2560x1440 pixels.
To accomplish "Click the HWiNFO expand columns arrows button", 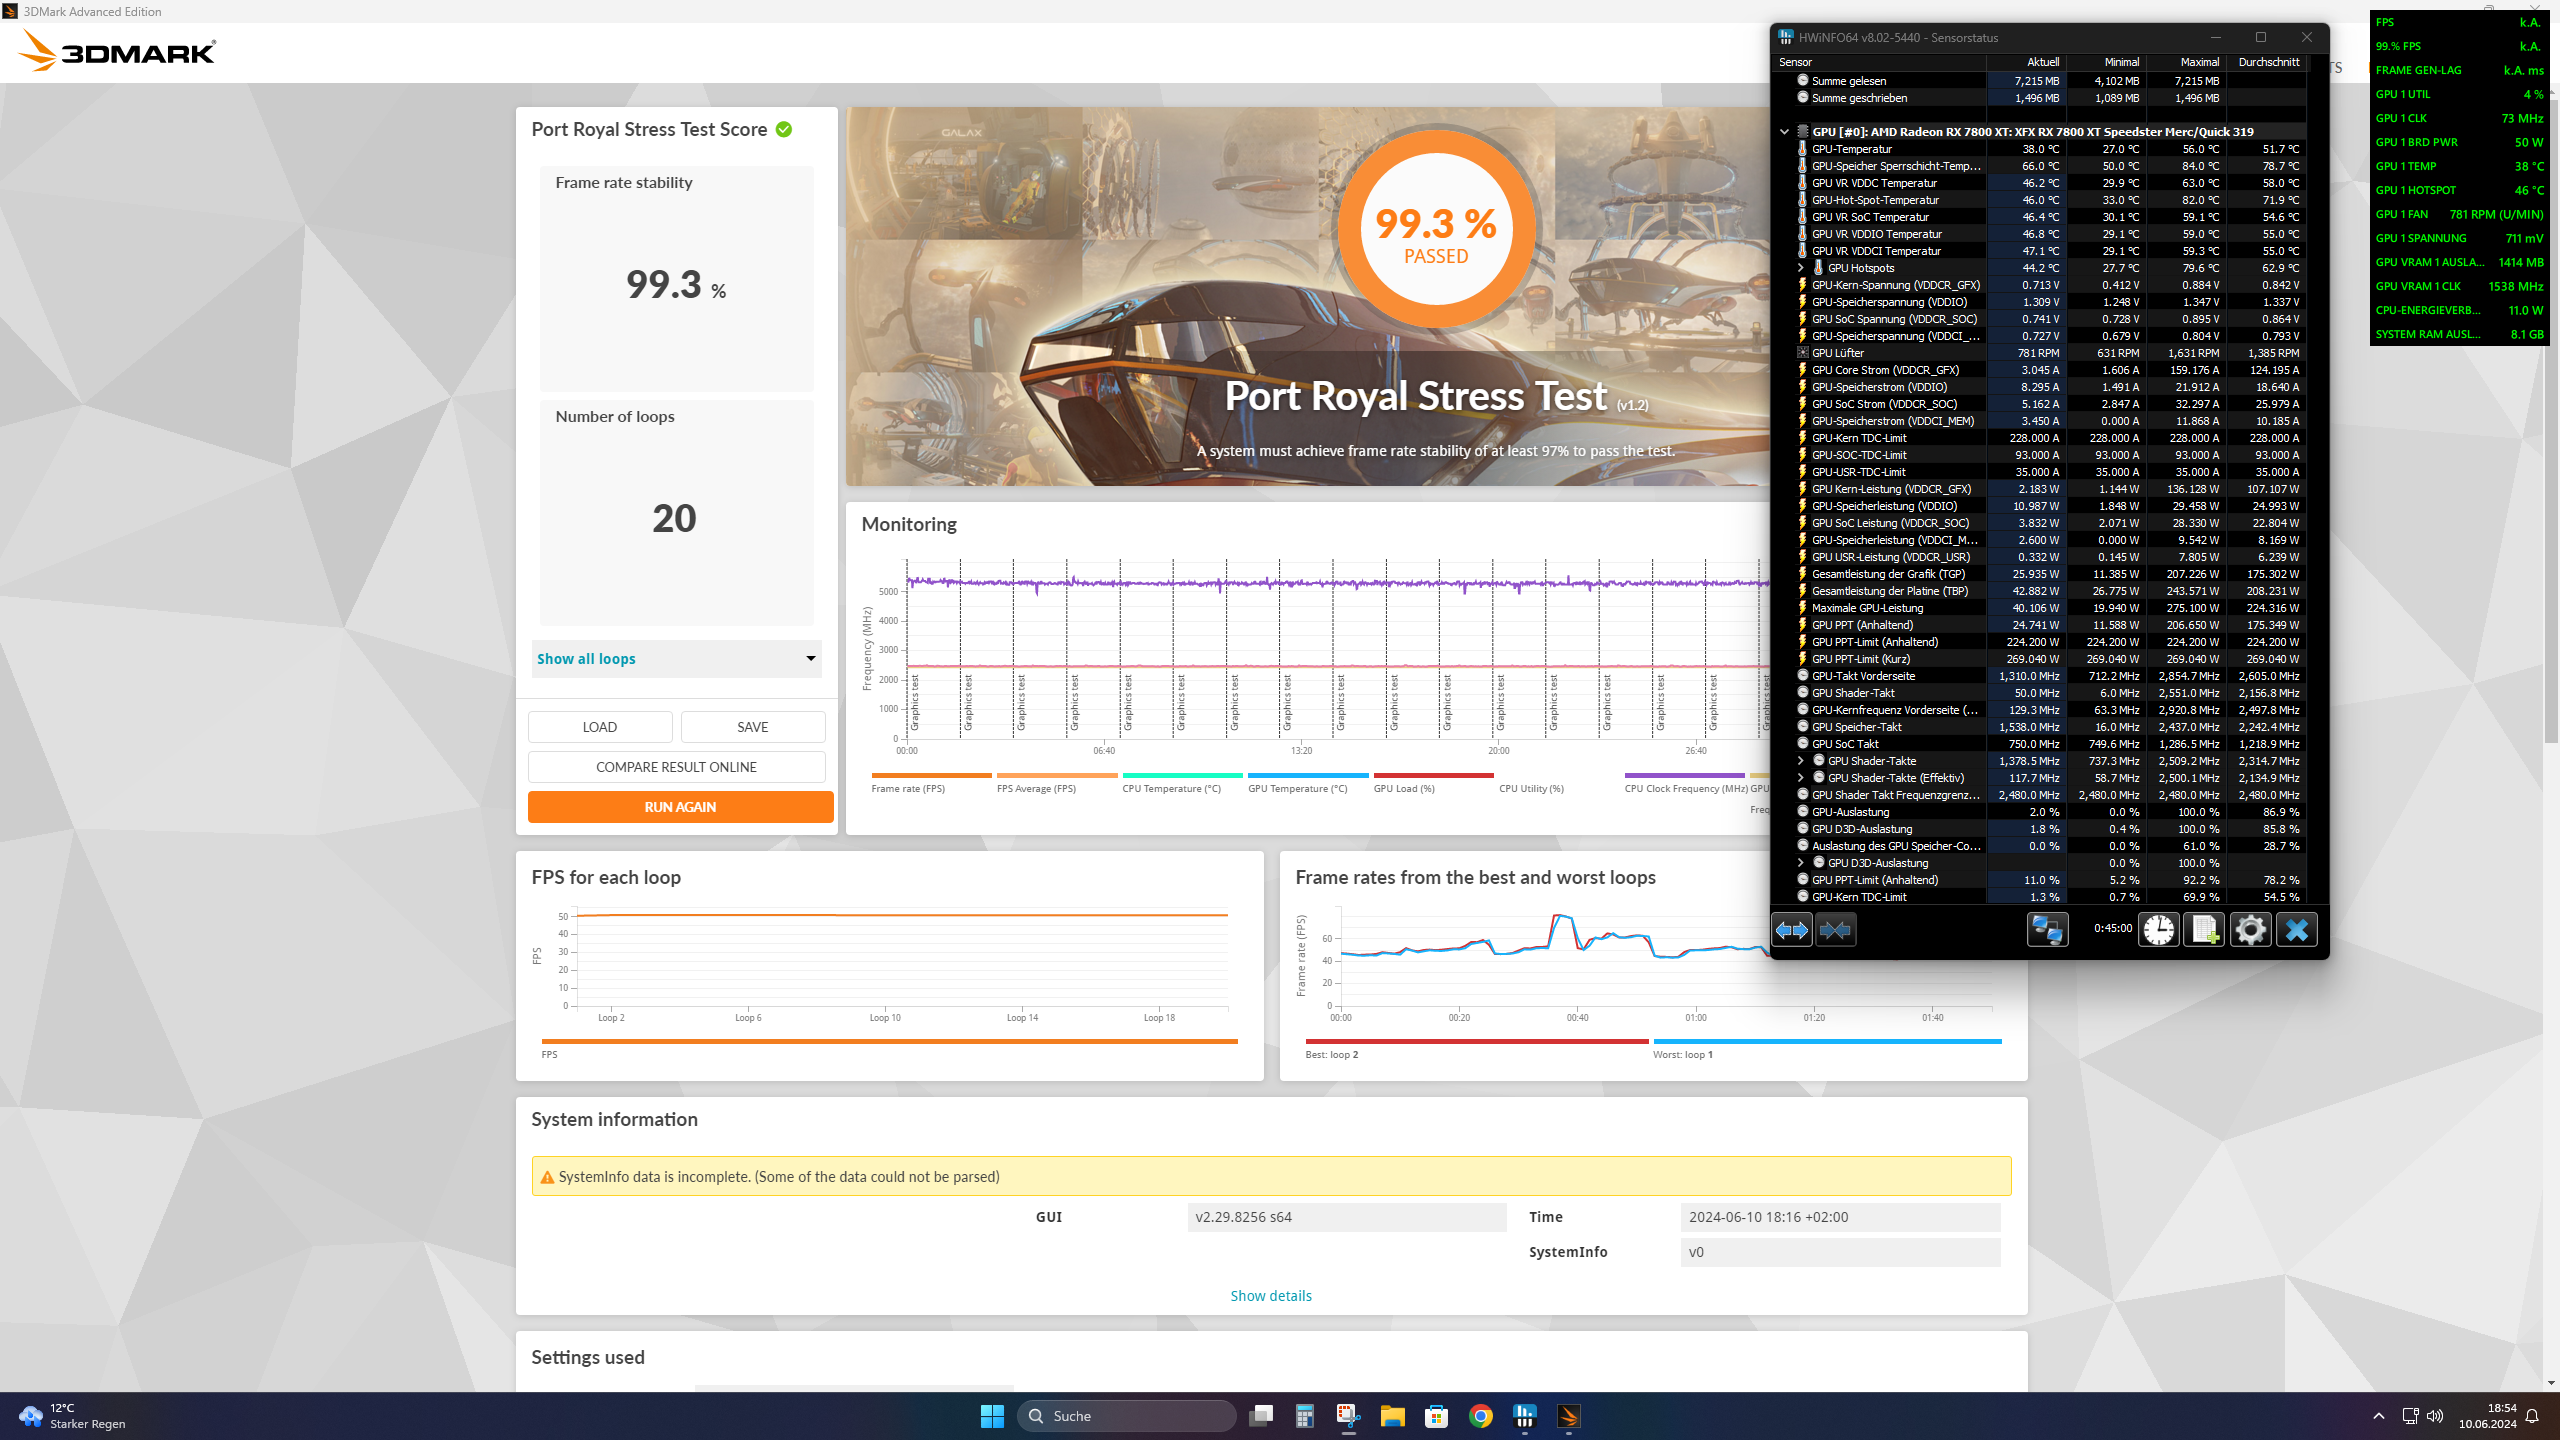I will [x=1792, y=930].
